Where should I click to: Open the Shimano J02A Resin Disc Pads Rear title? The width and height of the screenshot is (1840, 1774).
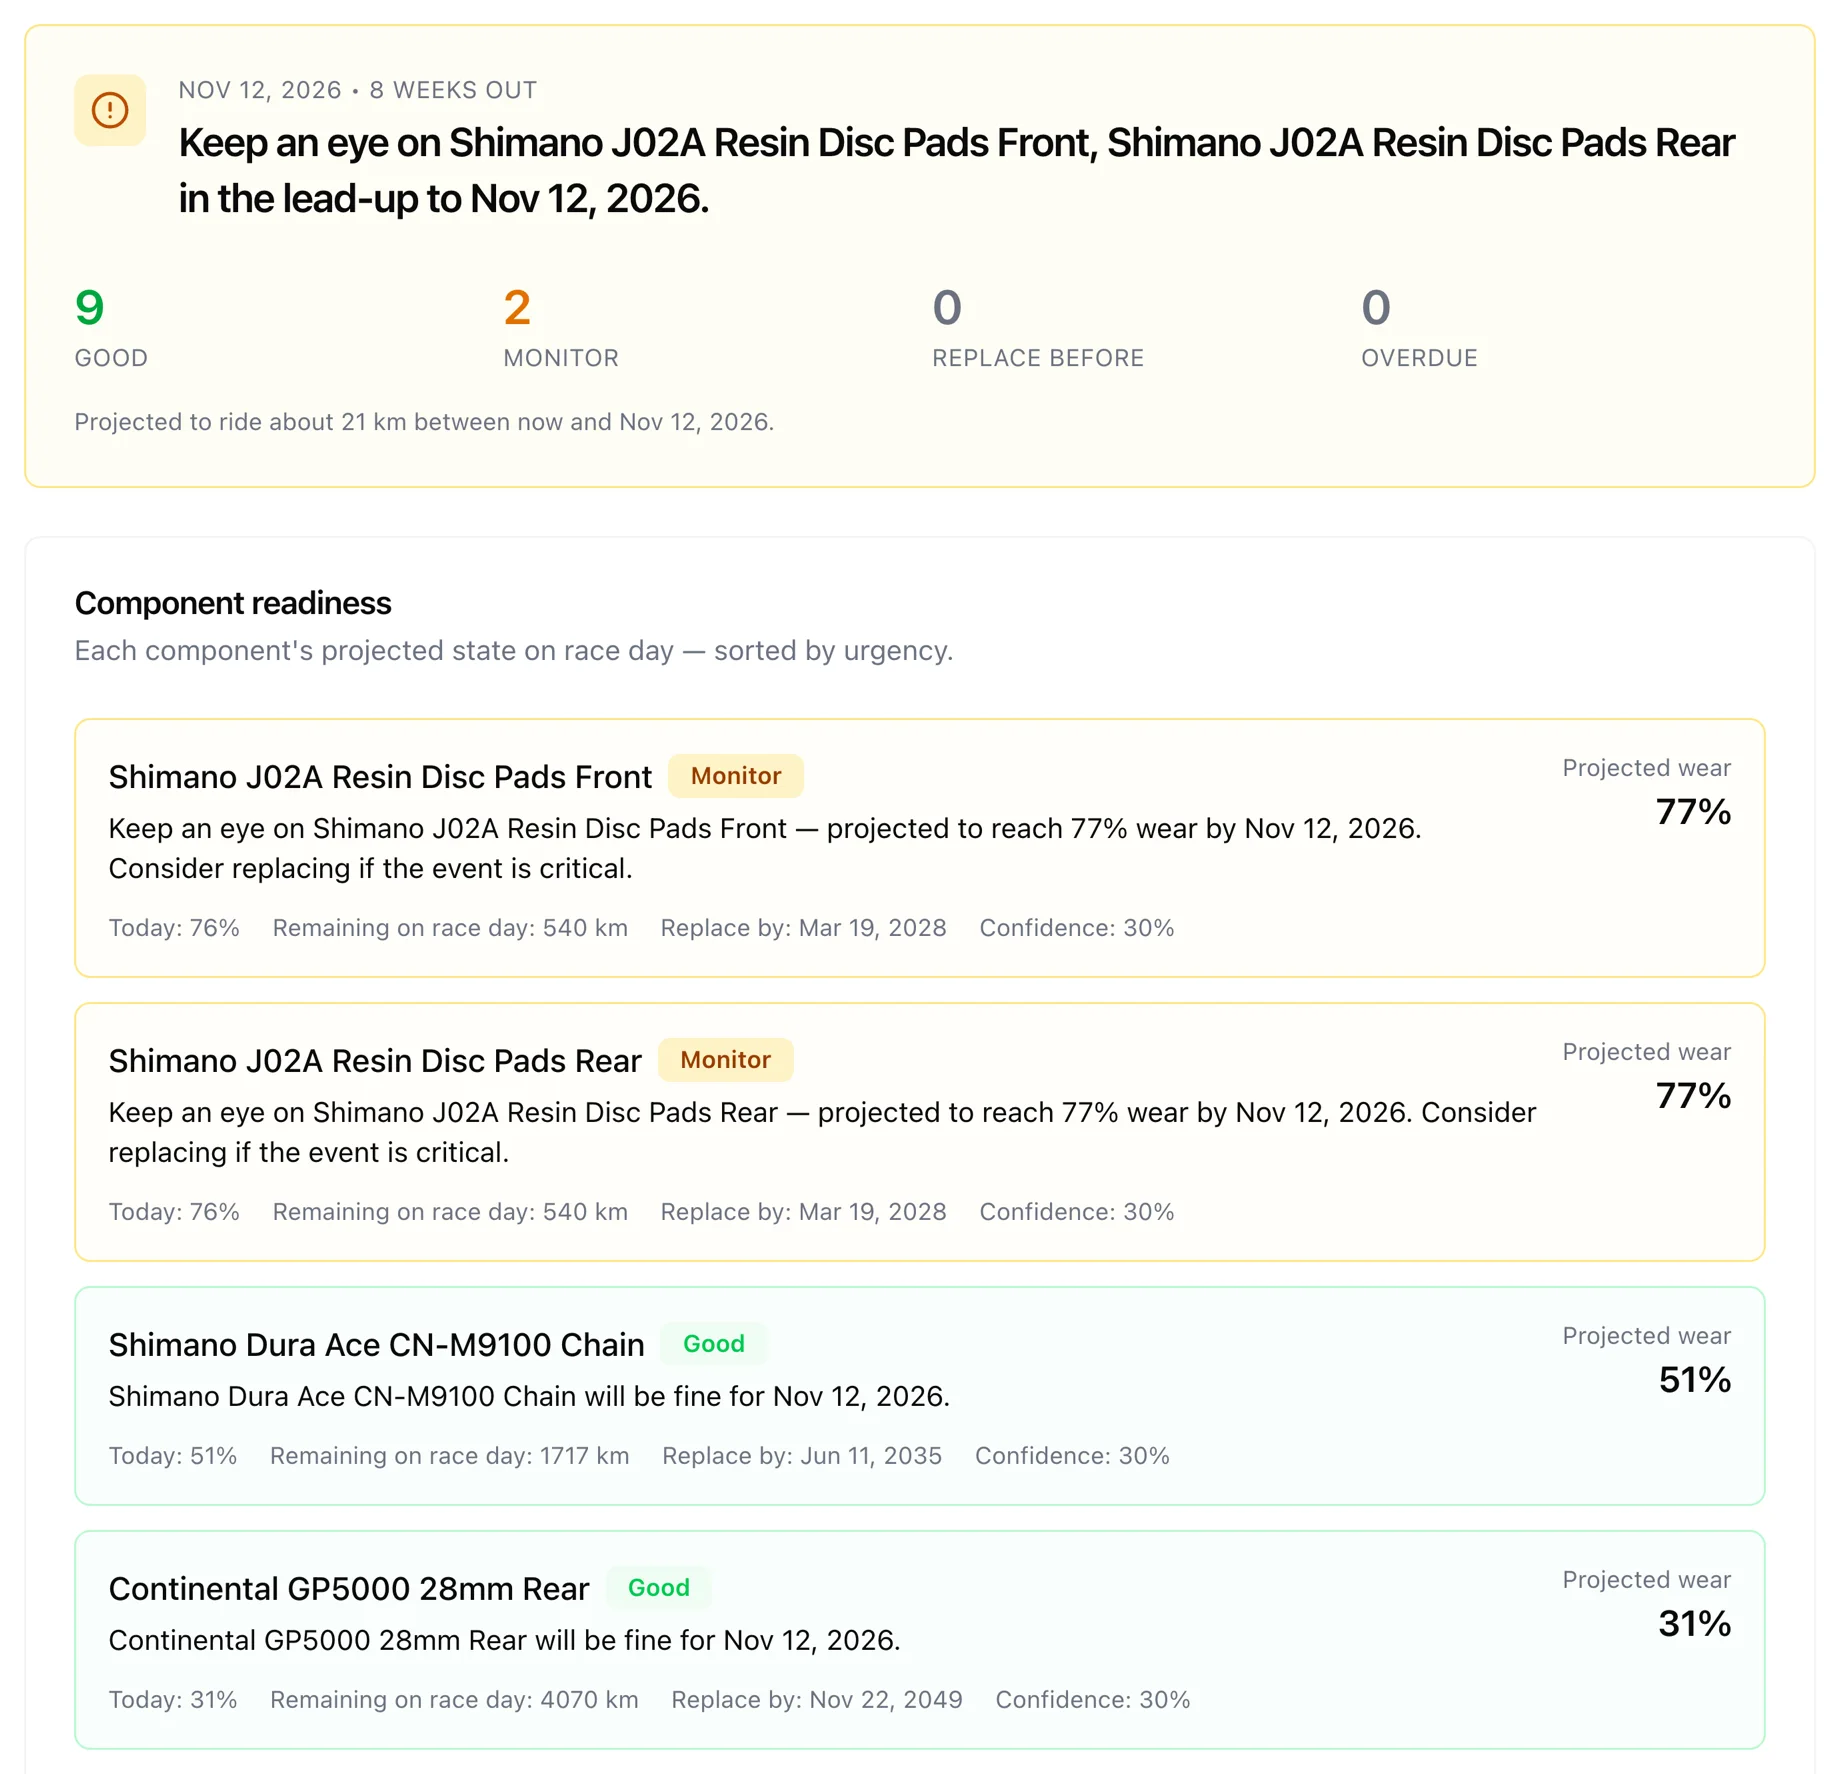[x=375, y=1061]
